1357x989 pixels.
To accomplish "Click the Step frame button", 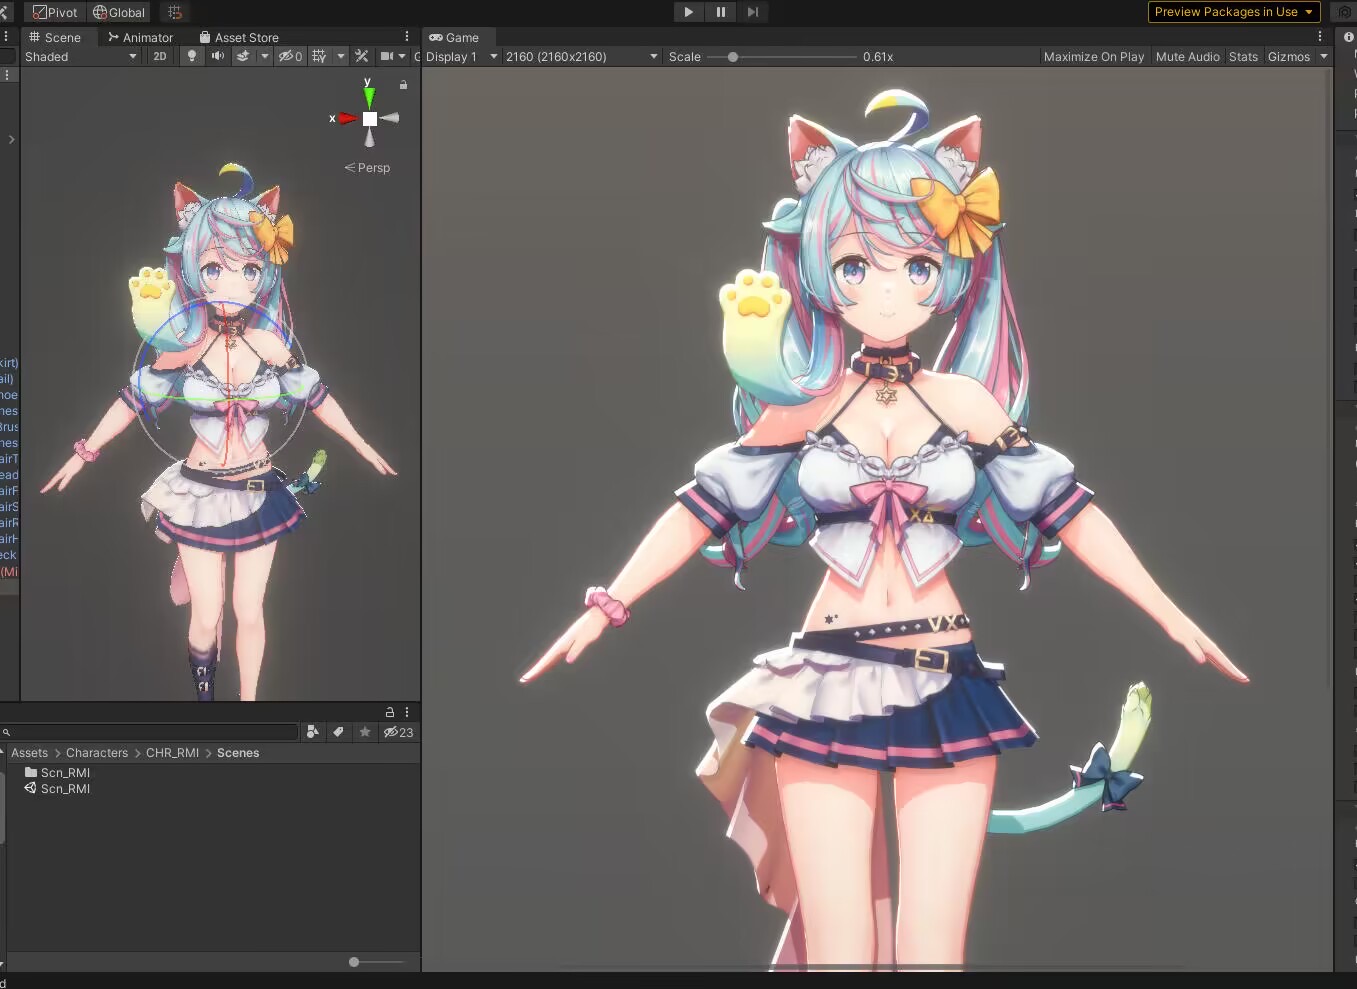I will point(753,12).
